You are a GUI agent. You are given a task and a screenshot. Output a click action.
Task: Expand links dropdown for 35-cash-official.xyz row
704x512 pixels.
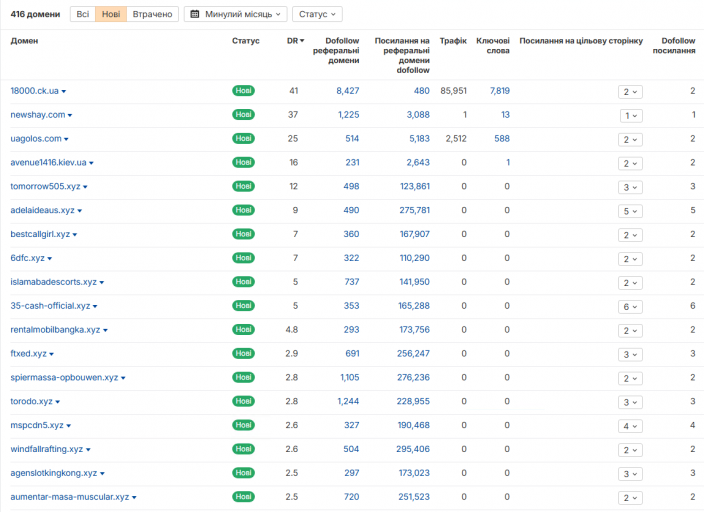(x=630, y=307)
